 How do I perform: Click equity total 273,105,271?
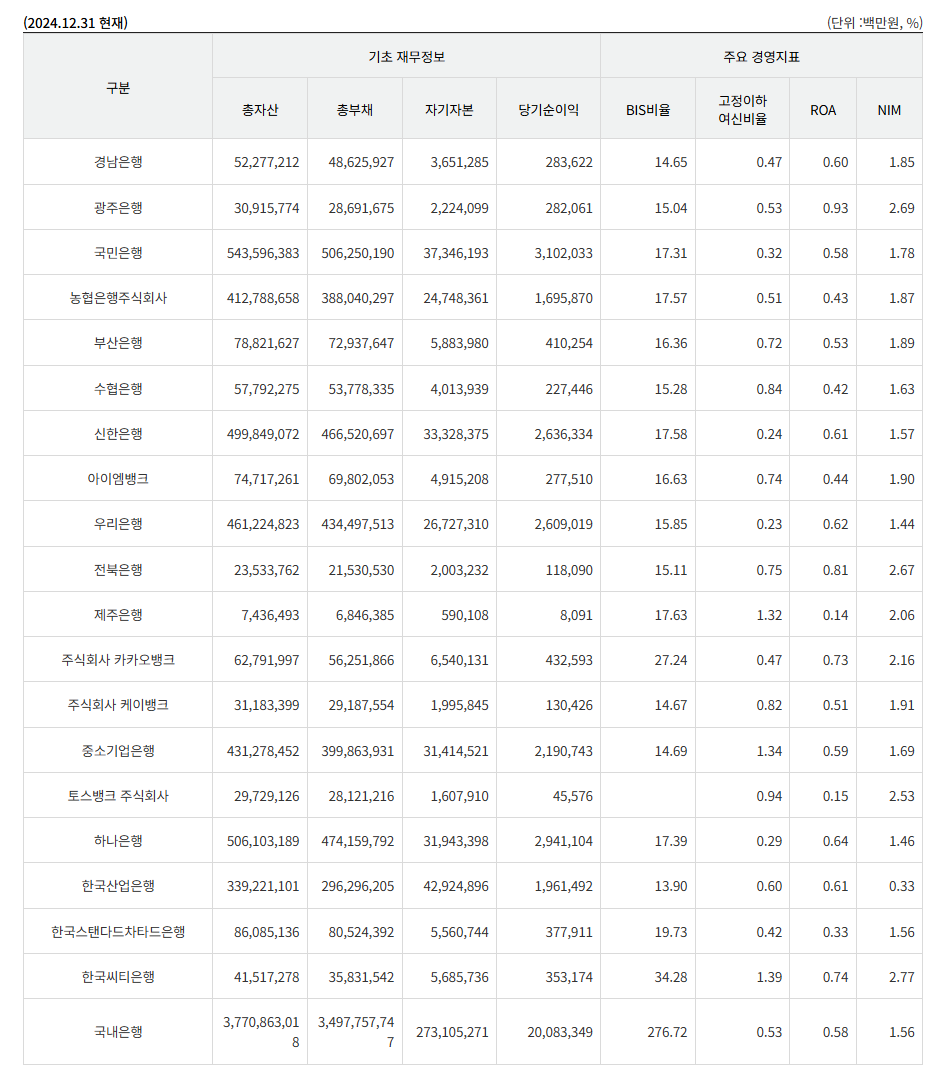pyautogui.click(x=452, y=1033)
